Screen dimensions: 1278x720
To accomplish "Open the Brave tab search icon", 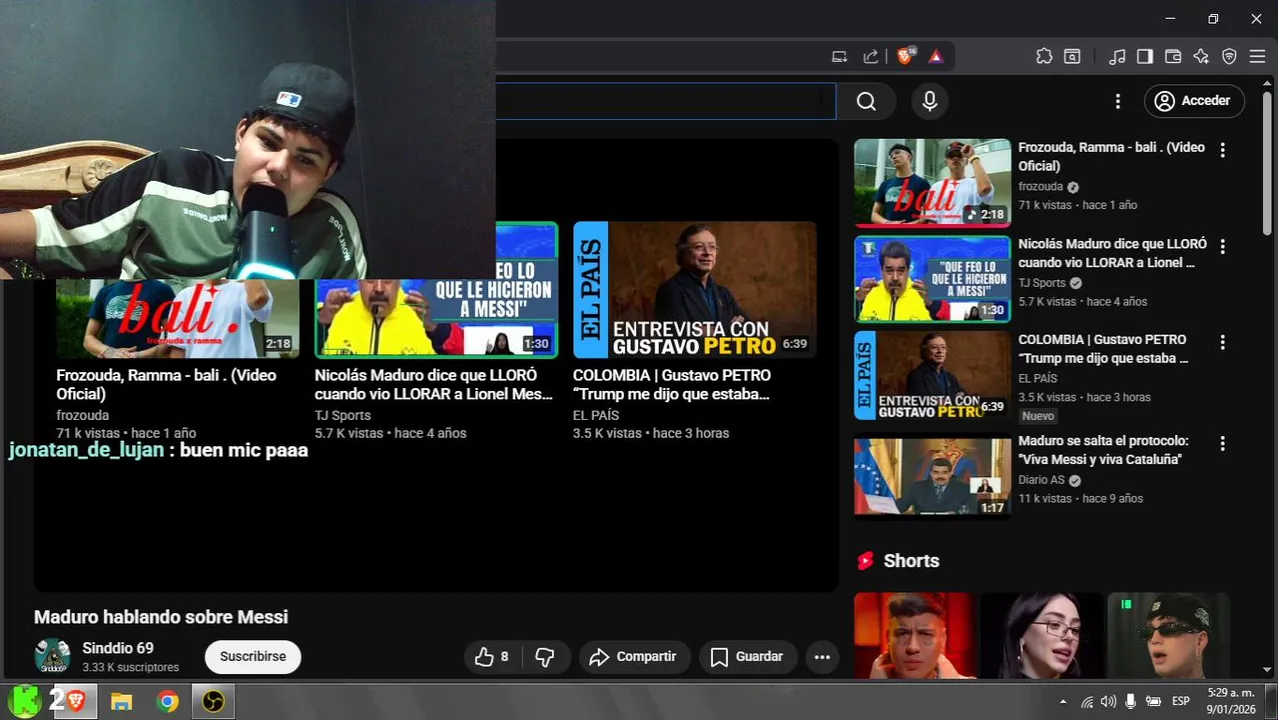I will coord(1072,57).
